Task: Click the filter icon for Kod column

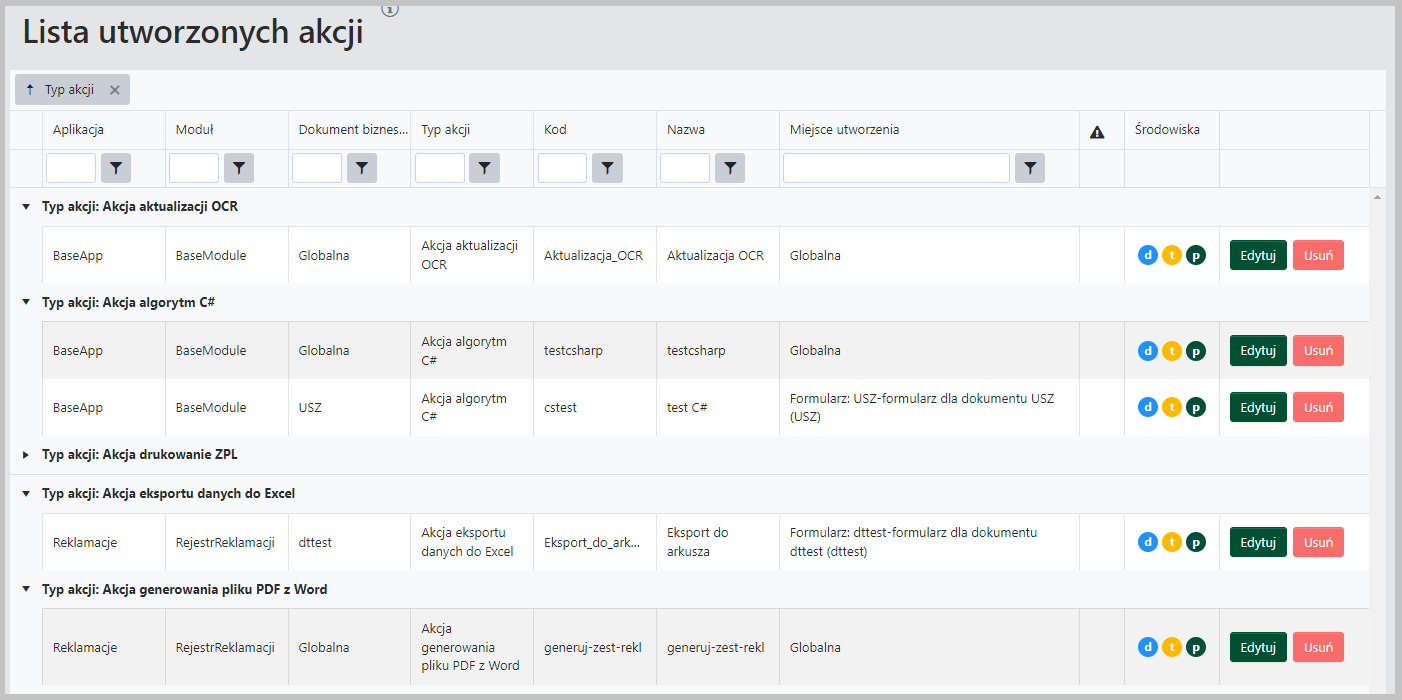Action: [607, 169]
